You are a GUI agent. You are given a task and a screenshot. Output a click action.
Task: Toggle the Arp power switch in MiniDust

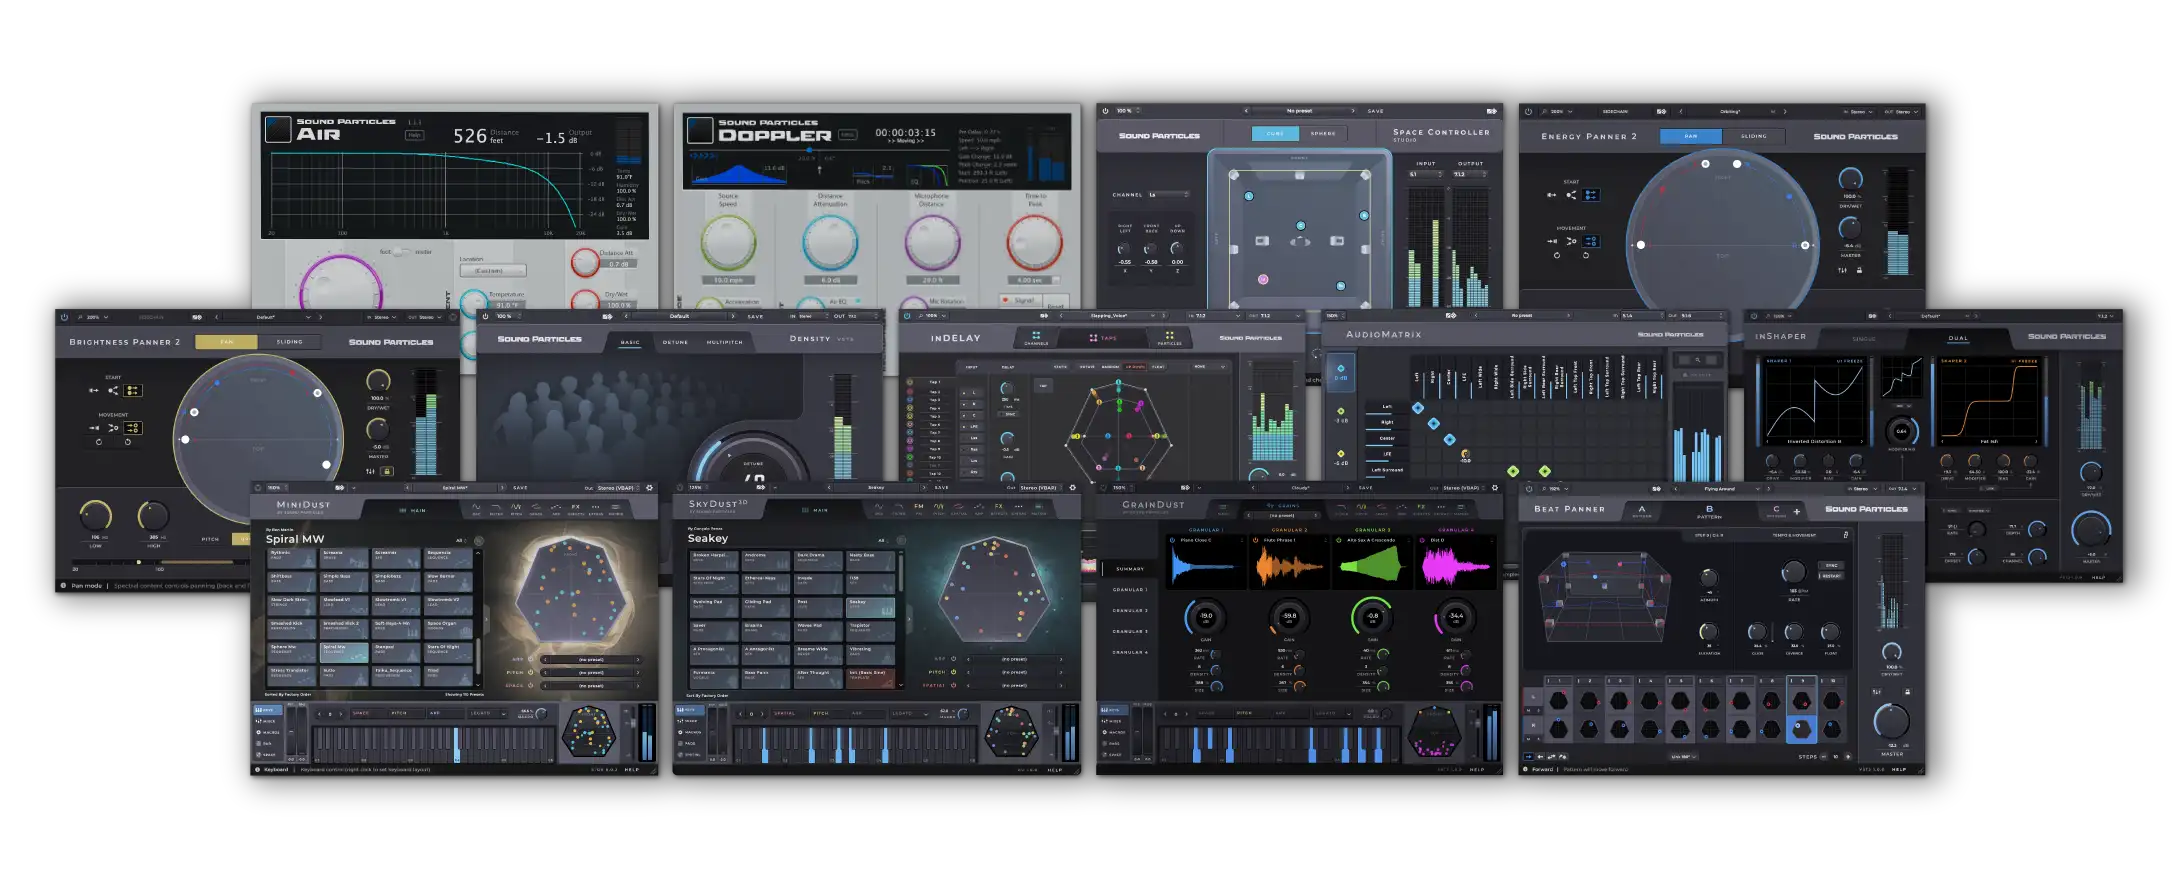tap(532, 659)
